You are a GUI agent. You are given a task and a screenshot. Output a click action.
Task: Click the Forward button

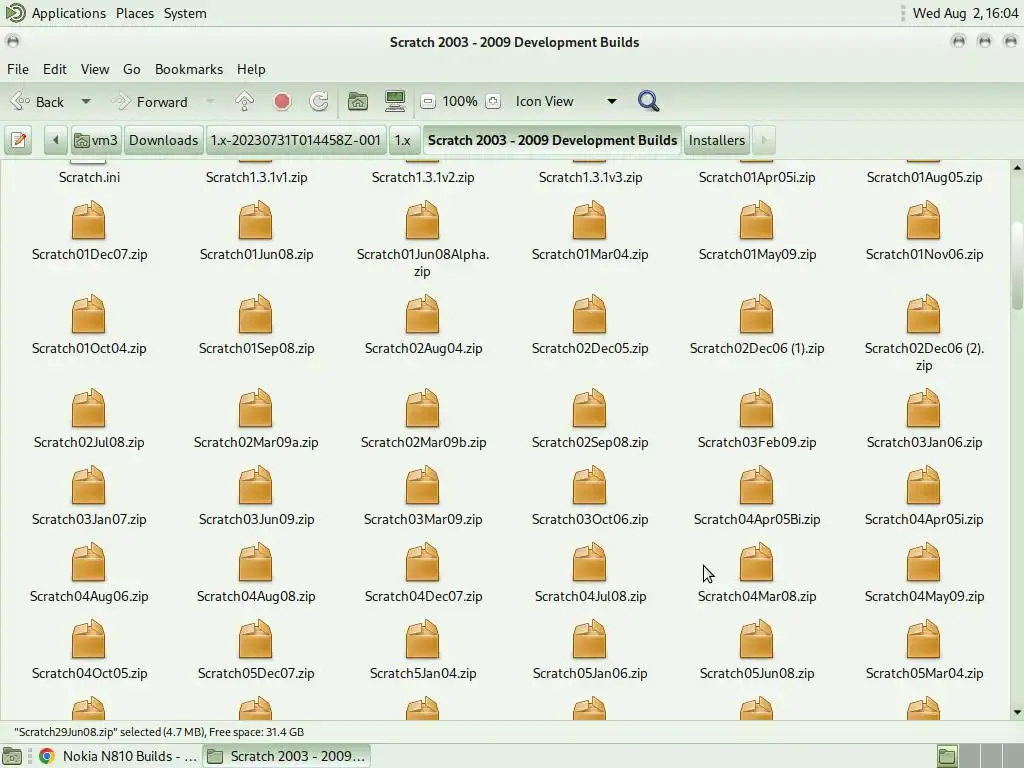pos(152,101)
